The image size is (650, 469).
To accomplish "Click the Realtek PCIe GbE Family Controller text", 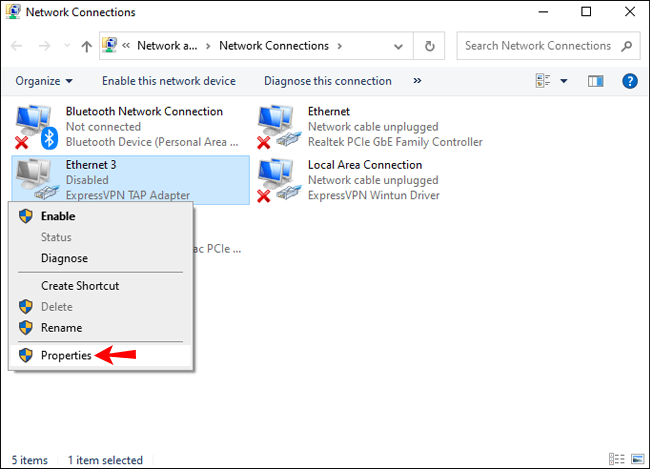I will click(395, 142).
